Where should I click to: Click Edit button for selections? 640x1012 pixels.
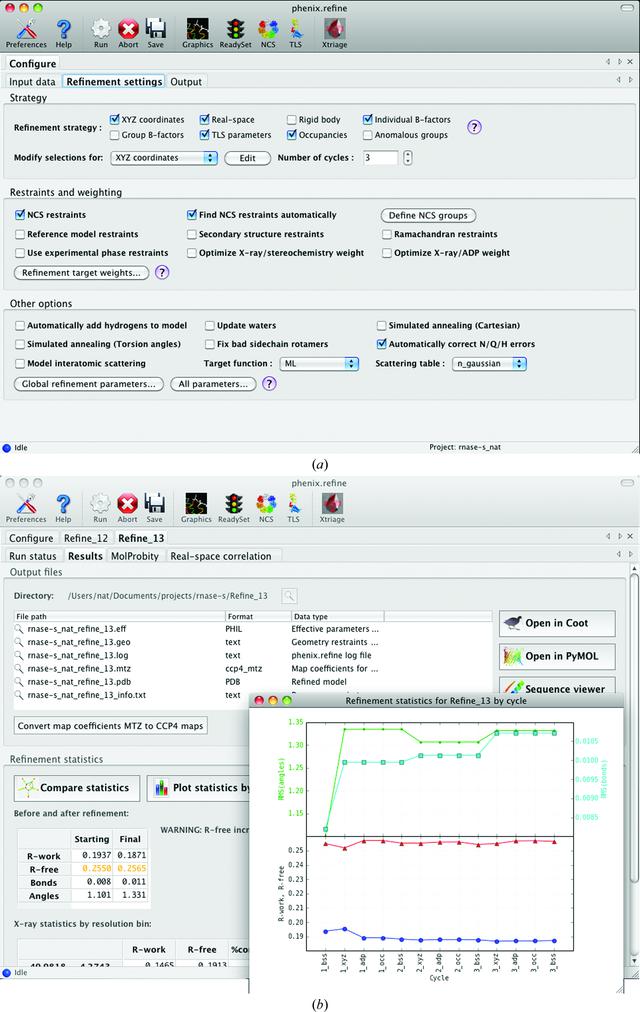click(248, 158)
